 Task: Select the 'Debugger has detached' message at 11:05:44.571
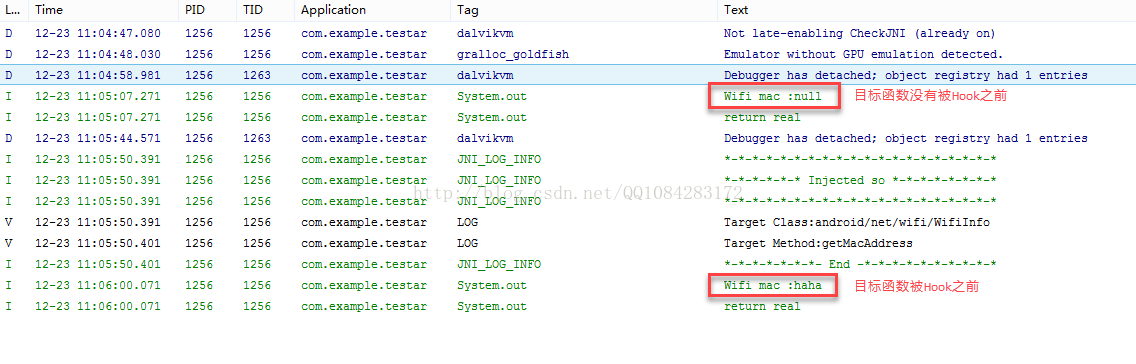[905, 138]
